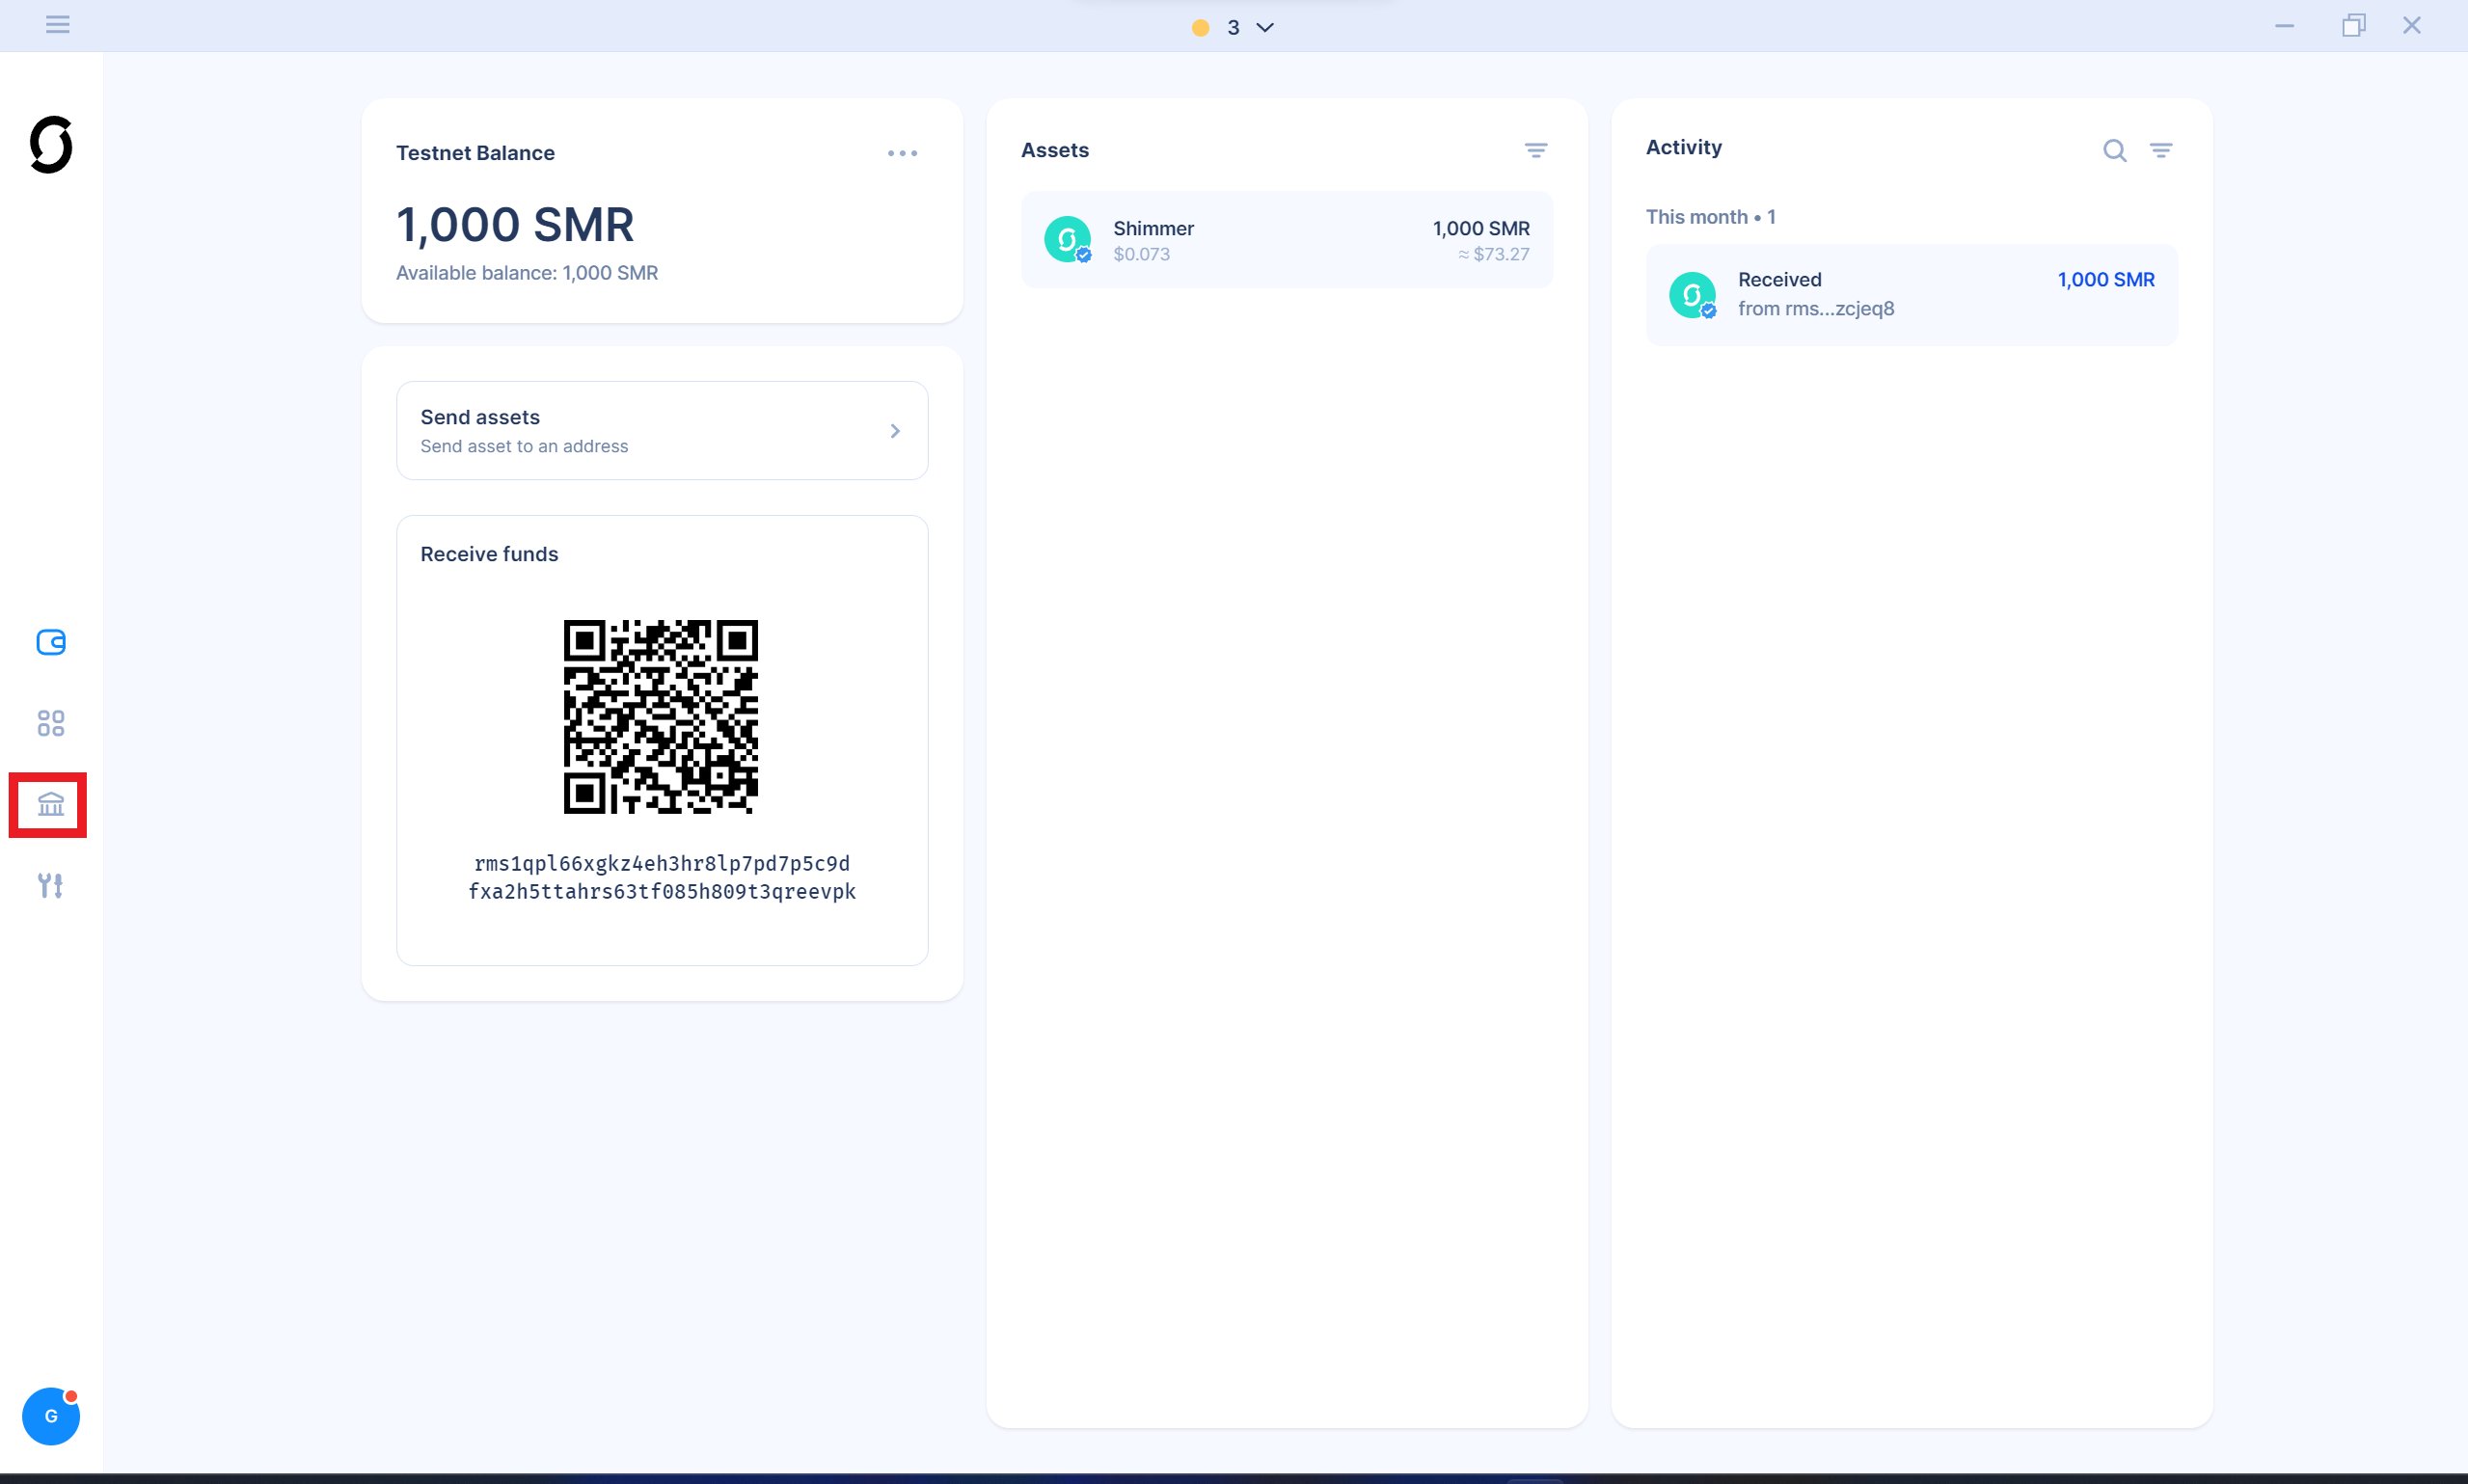
Task: Click the yellow network status dot at top
Action: [1199, 28]
